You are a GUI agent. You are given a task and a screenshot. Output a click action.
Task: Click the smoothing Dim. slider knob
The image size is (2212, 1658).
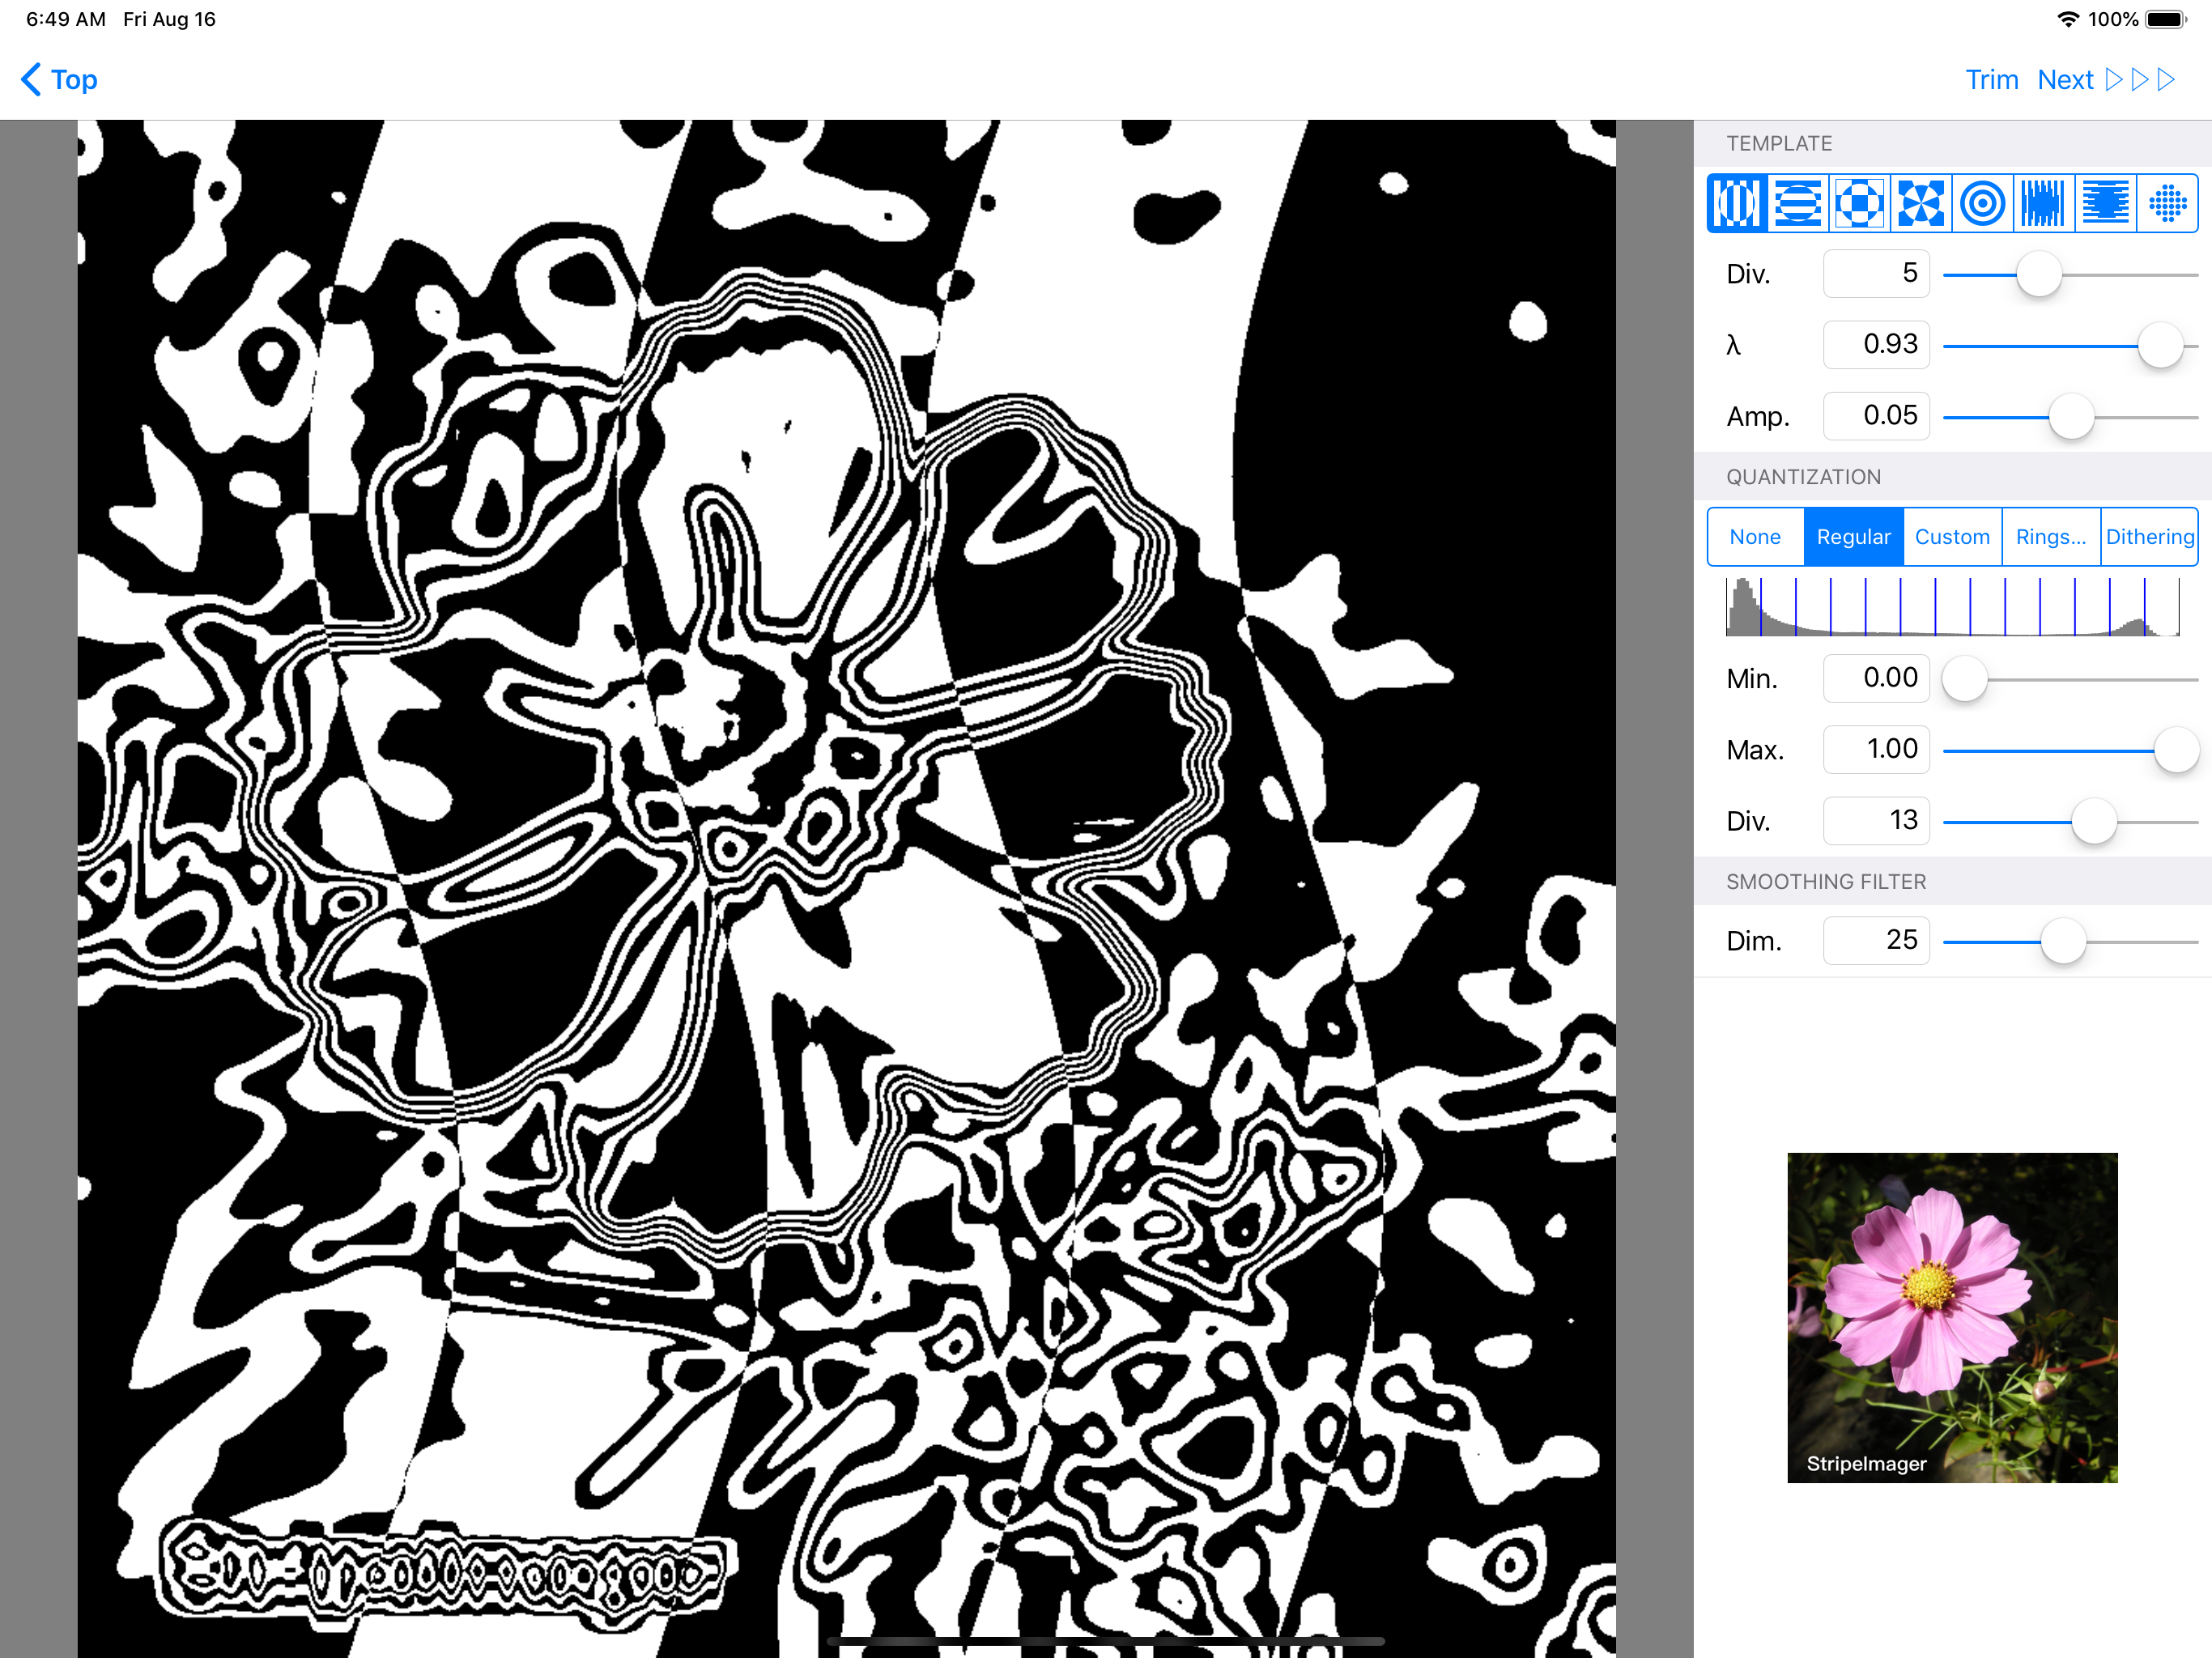tap(2062, 942)
